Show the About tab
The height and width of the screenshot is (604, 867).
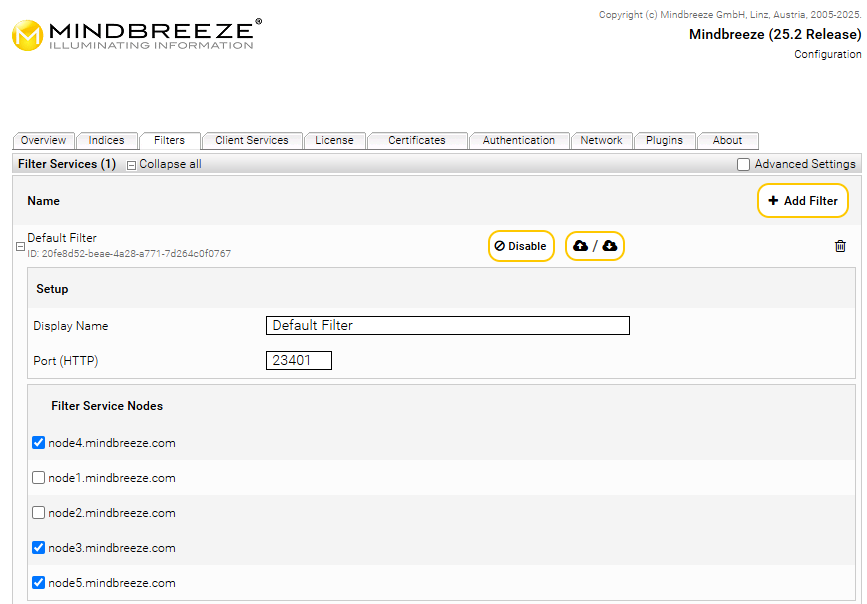coord(728,140)
